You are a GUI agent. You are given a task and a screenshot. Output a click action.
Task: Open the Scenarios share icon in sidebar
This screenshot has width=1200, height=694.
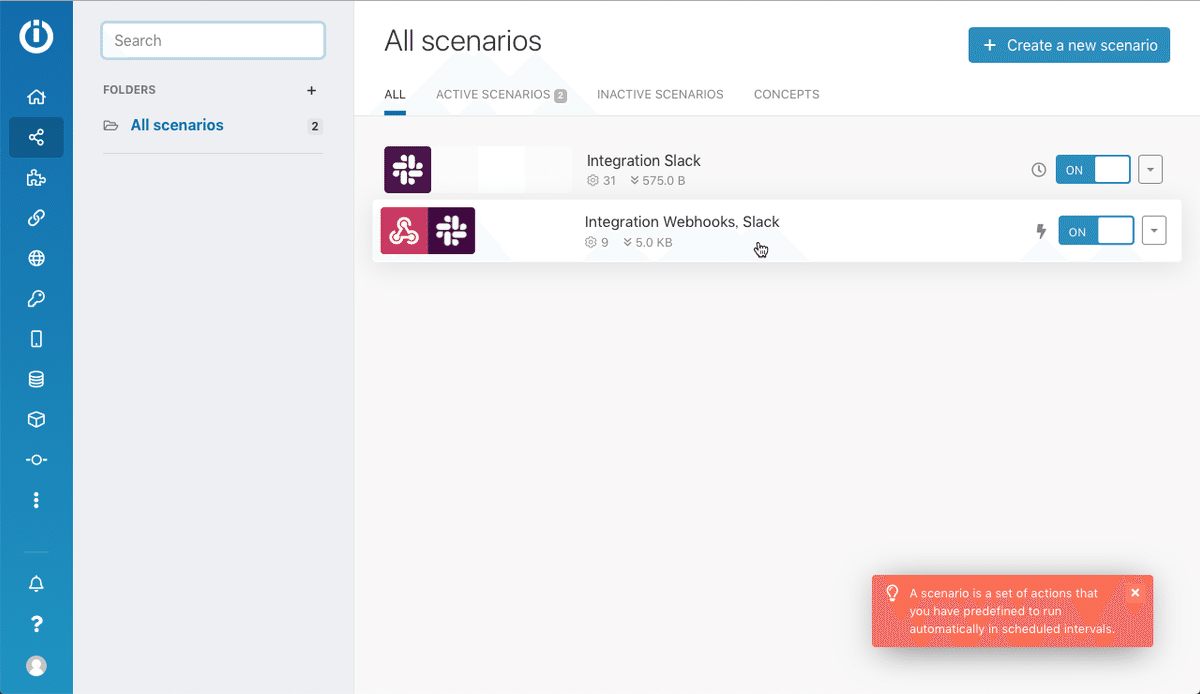(x=36, y=138)
